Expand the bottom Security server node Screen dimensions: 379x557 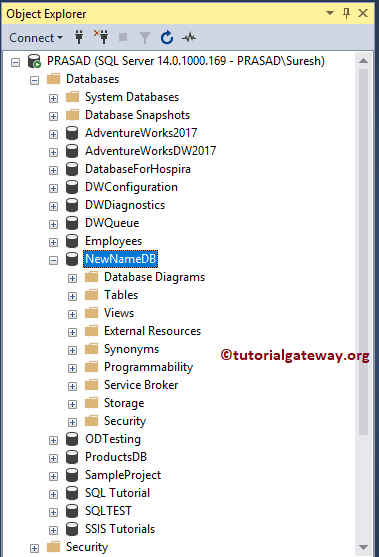(34, 548)
